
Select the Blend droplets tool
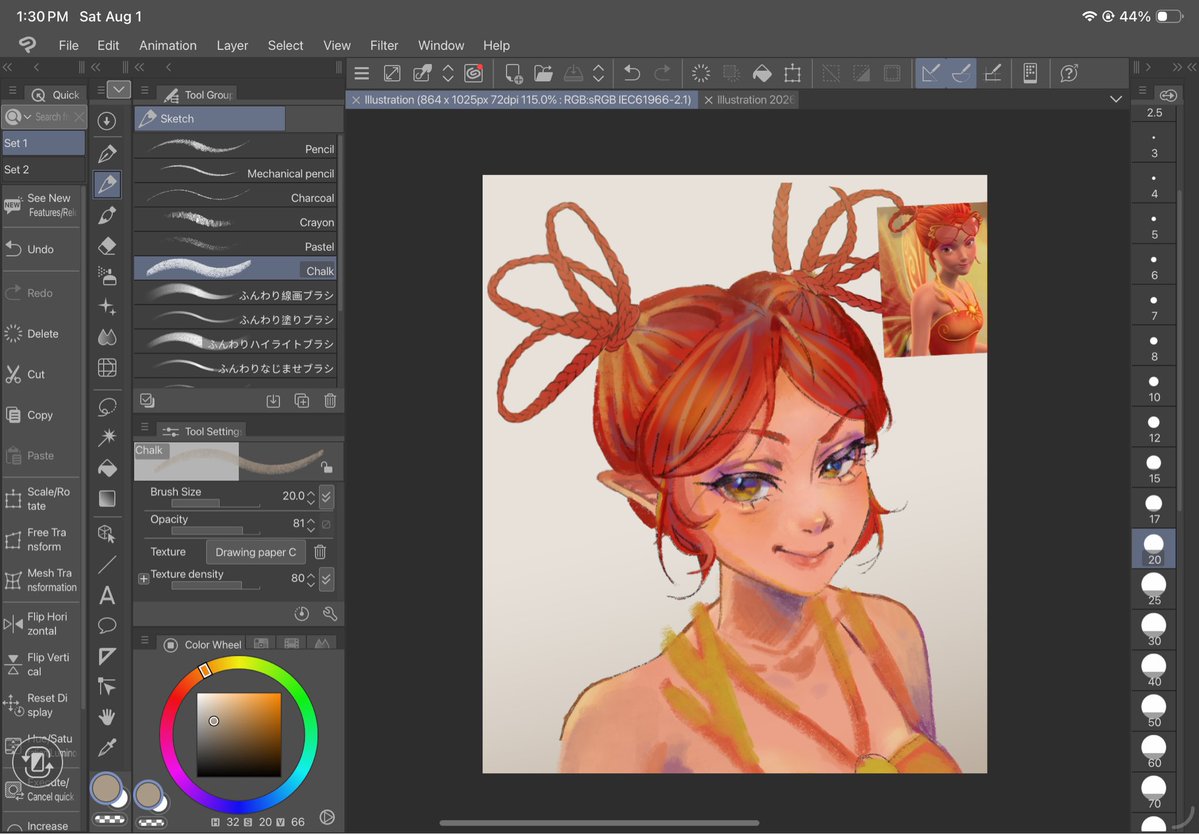point(107,337)
